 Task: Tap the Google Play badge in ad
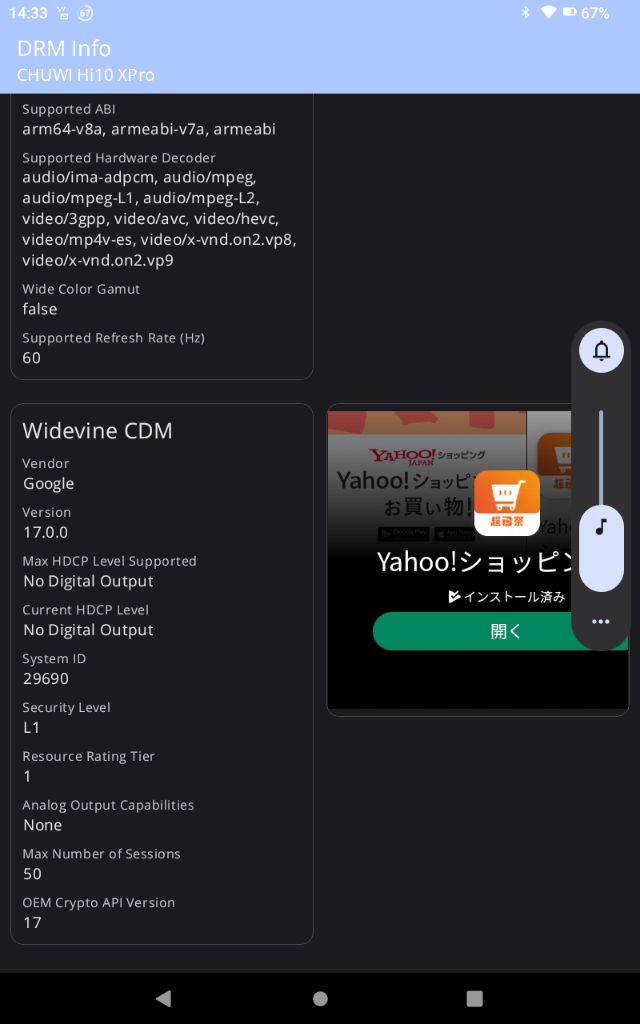coord(404,534)
